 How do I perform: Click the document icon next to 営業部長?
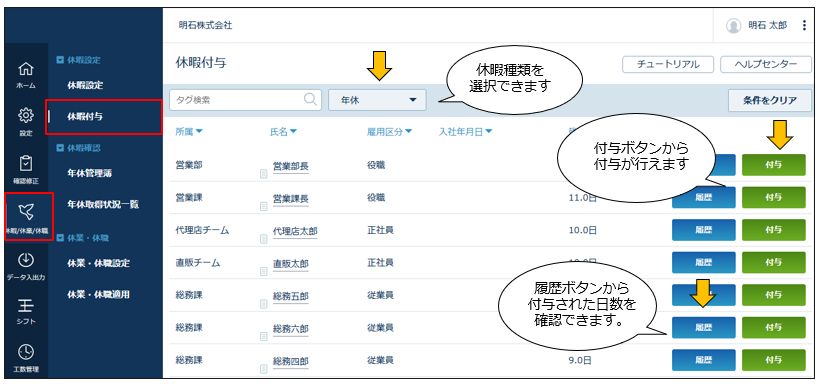pyautogui.click(x=264, y=174)
